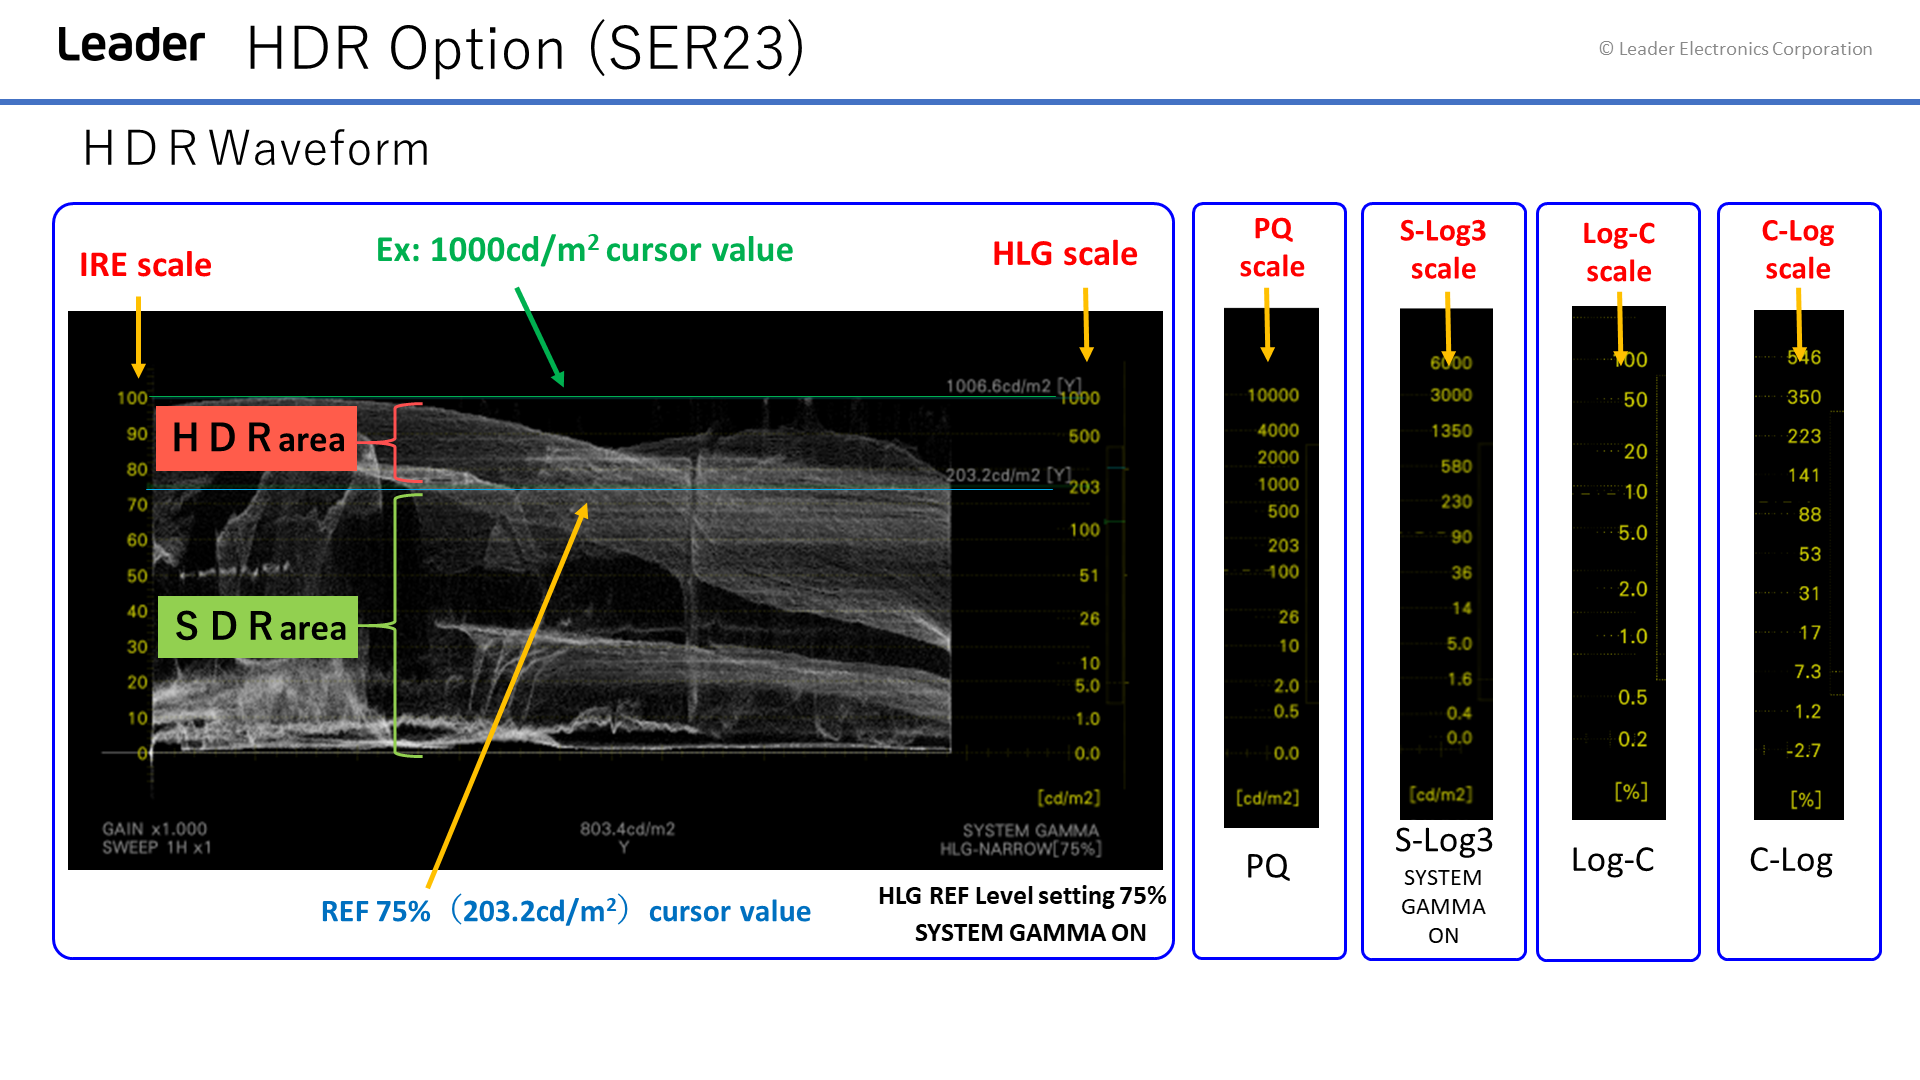Click the 803.4cd/m2 value below the waveform
The image size is (1920, 1080).
(627, 829)
